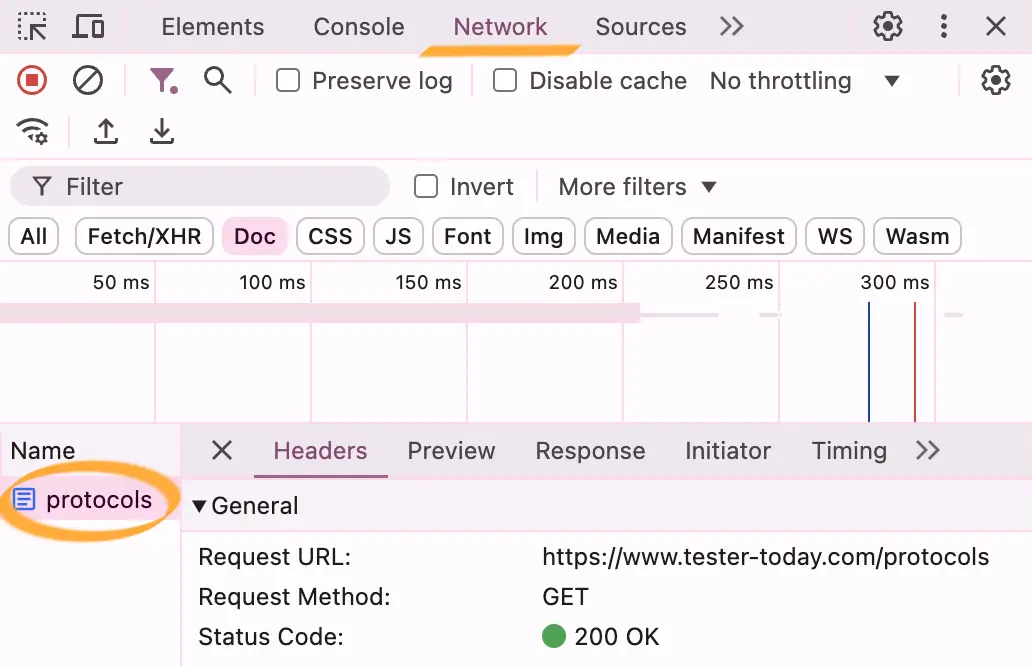The image size is (1032, 666).
Task: Select the inspect element cursor tool
Action: 30,27
